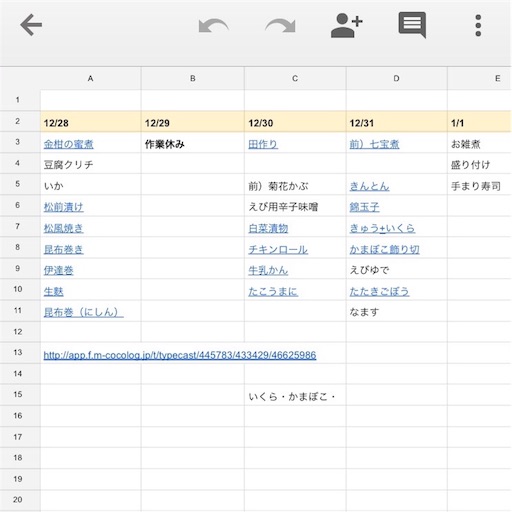Open the かまぼこ飾り切 link
512x512 pixels.
tap(385, 249)
